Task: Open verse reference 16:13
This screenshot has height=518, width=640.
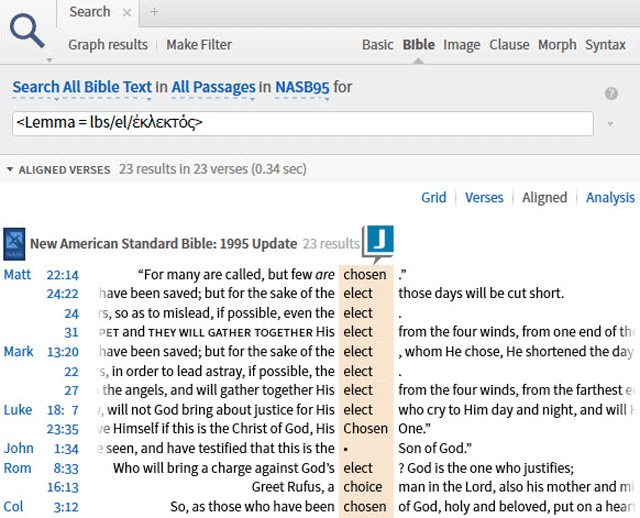Action: point(62,487)
